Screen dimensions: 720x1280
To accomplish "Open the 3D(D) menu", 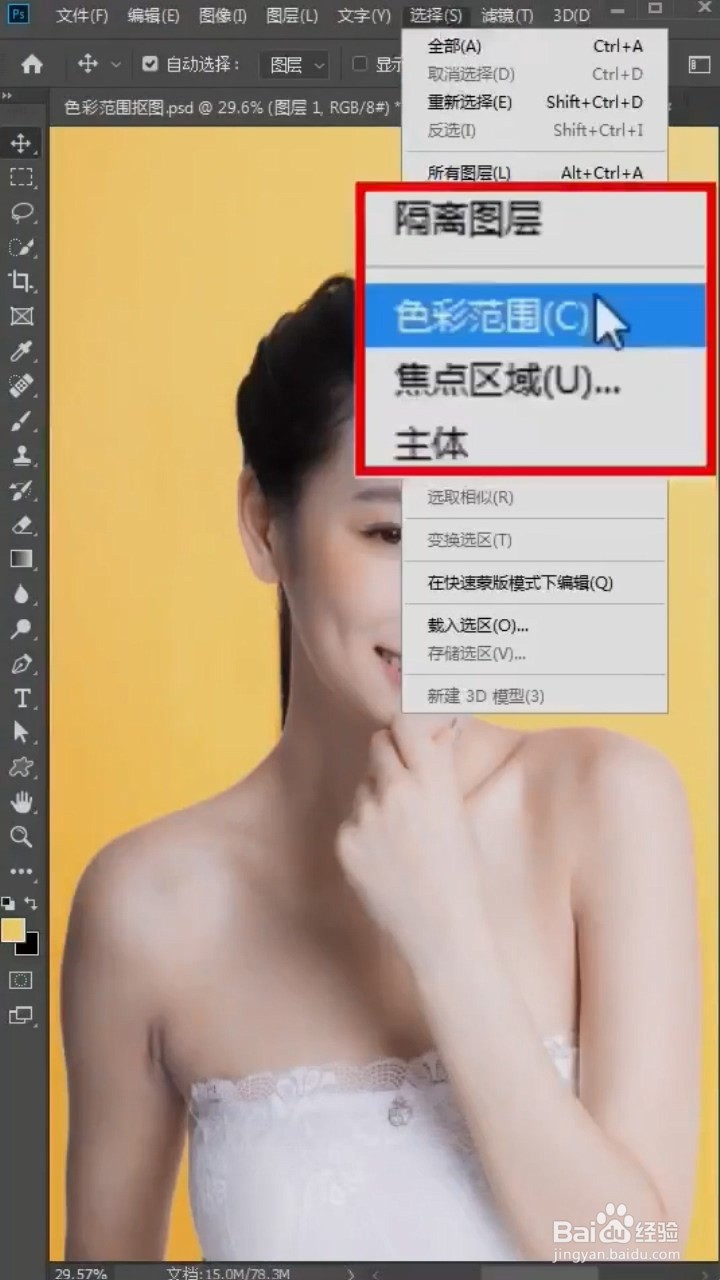I will coord(572,15).
